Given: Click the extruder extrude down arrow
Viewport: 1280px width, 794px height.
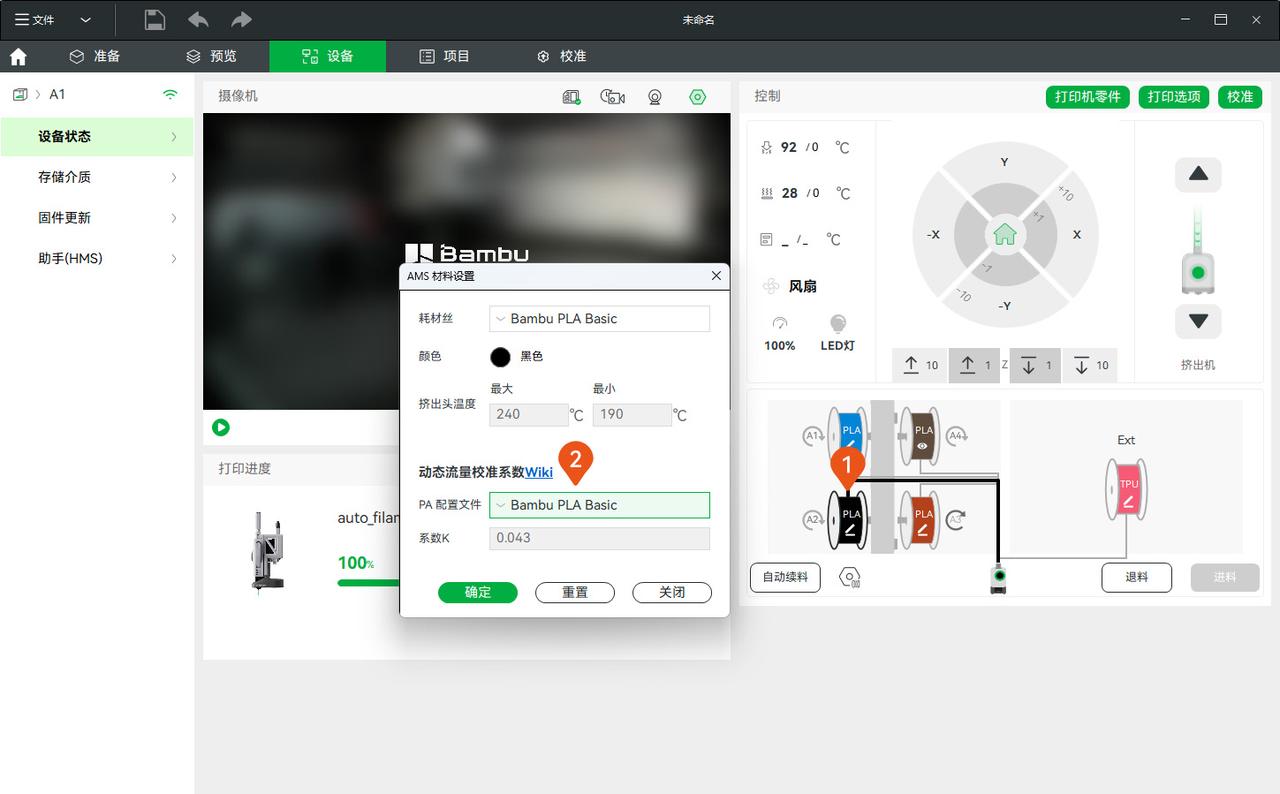Looking at the screenshot, I should point(1198,322).
